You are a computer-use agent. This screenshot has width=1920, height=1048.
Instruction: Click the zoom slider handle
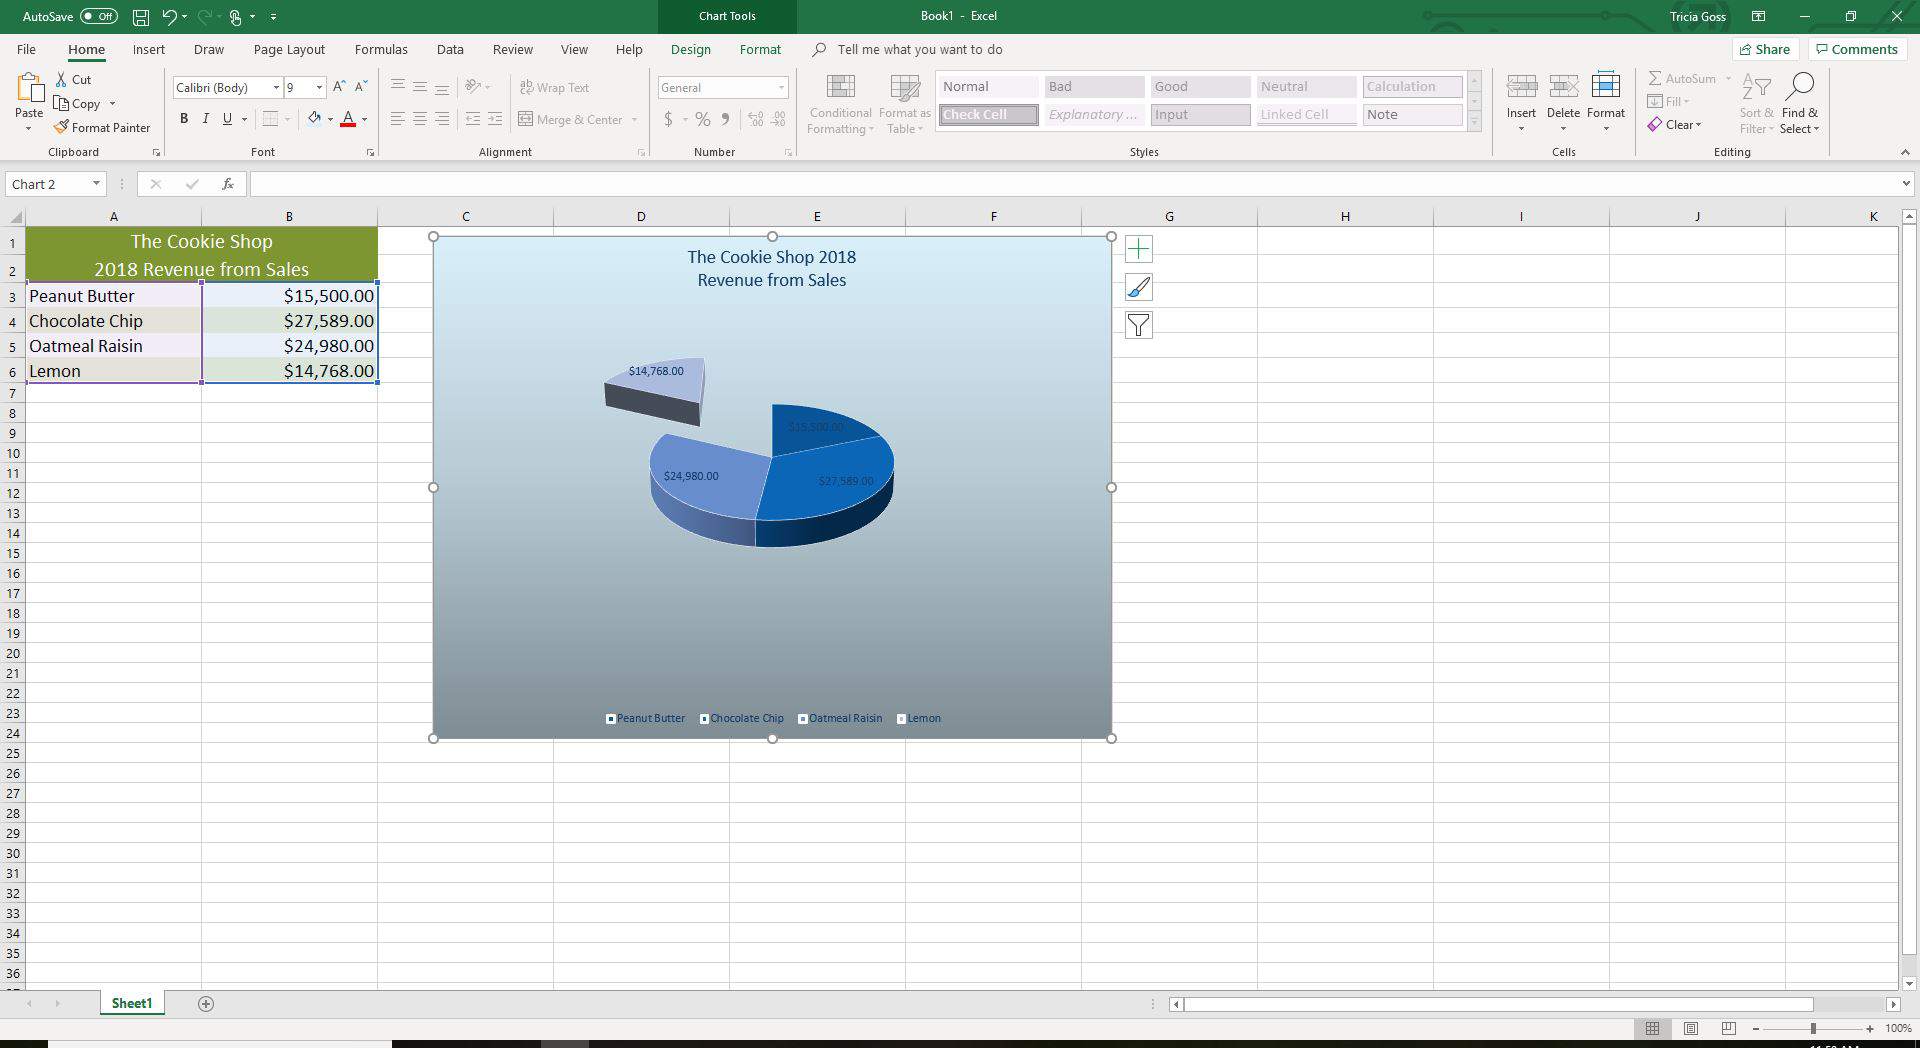[x=1812, y=1028]
